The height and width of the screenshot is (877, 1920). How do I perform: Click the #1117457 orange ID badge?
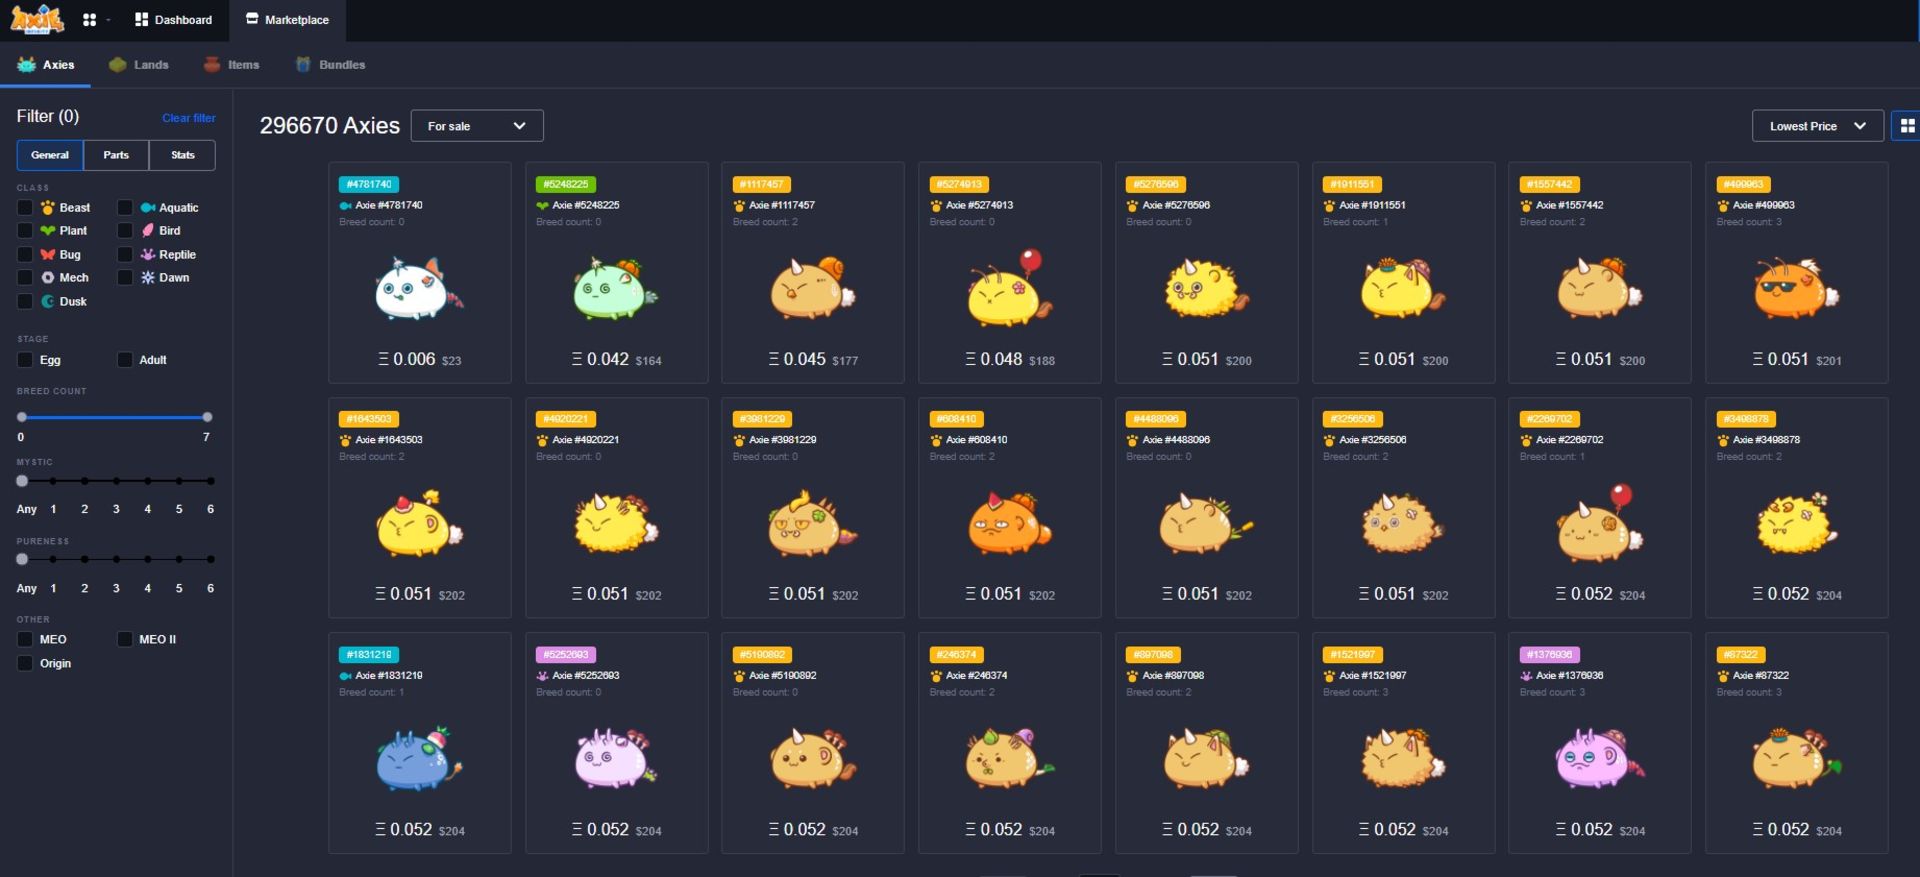(762, 185)
